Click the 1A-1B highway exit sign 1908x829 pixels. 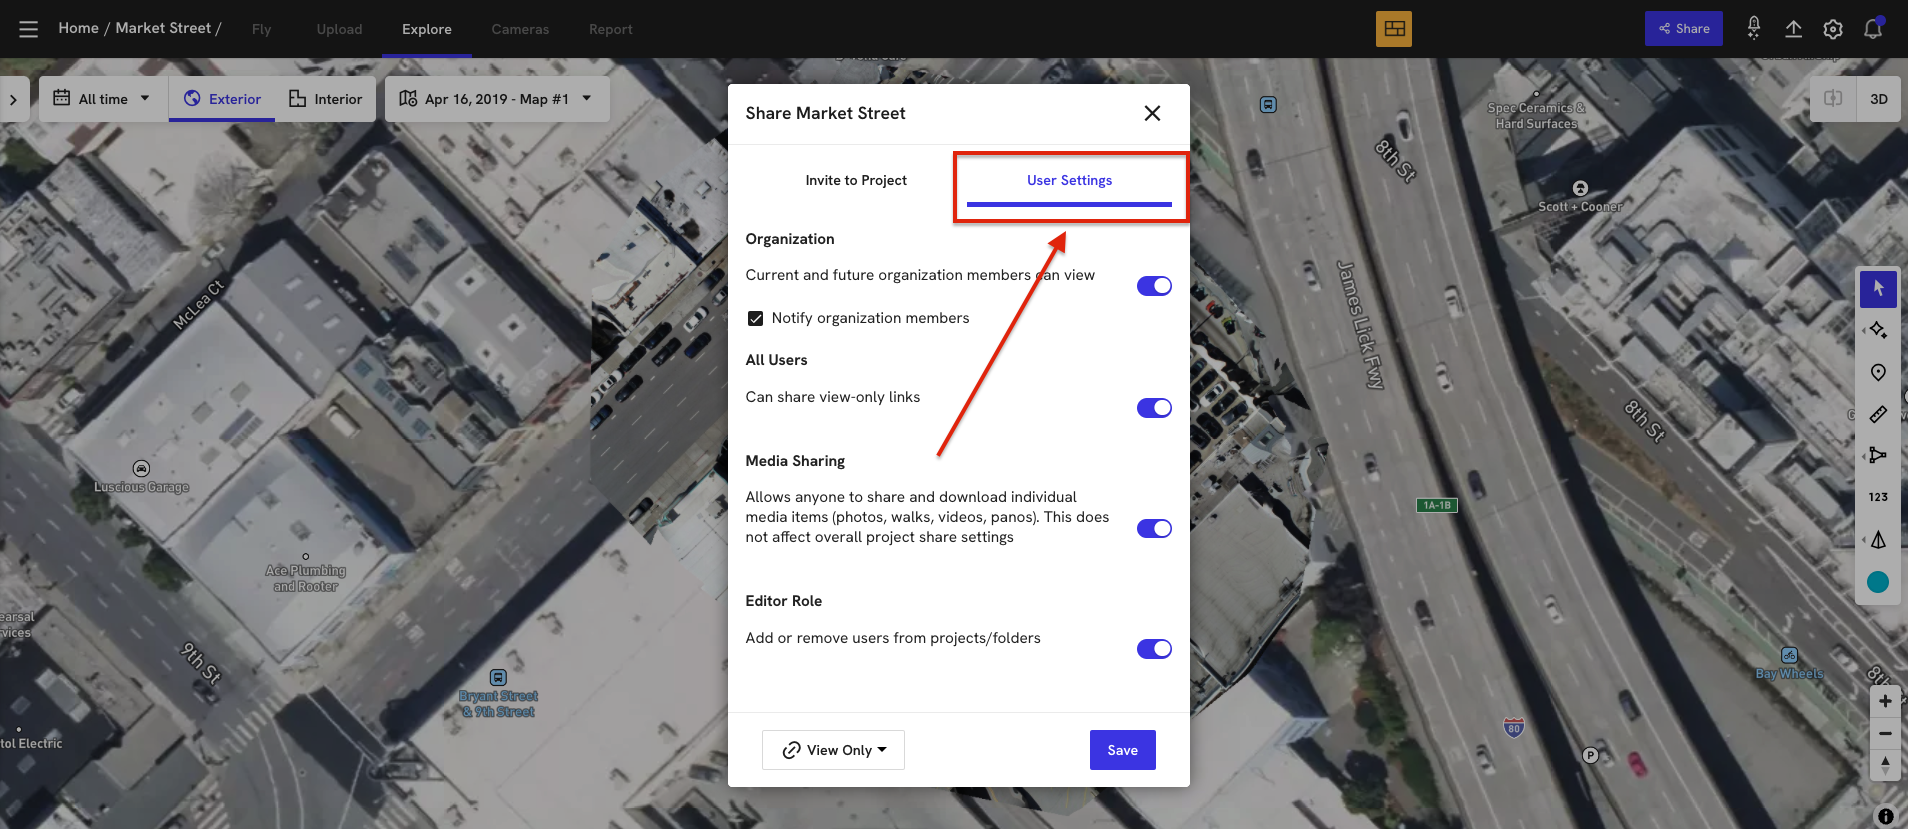click(x=1437, y=505)
